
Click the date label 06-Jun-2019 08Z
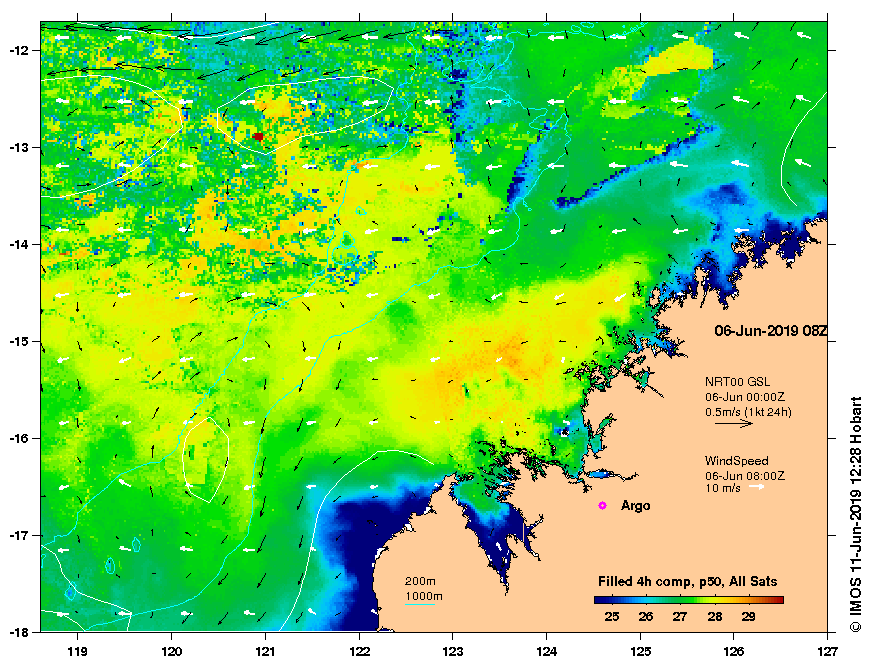pyautogui.click(x=770, y=331)
